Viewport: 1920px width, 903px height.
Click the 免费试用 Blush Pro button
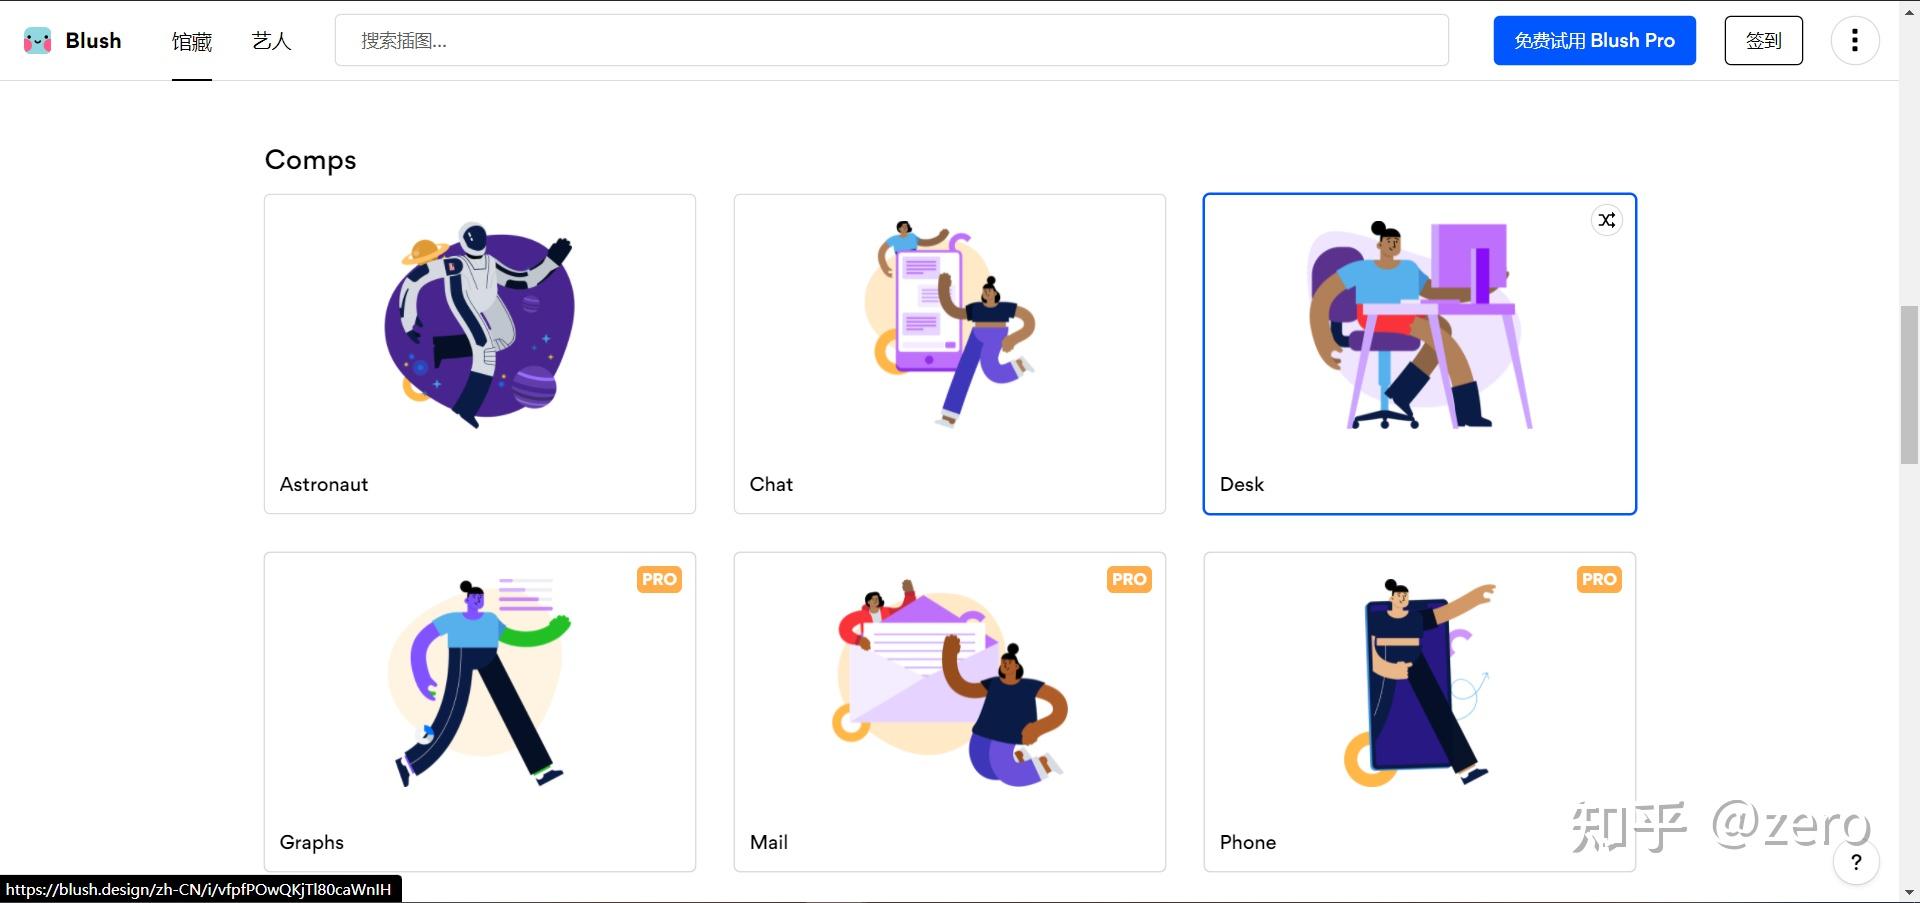[1594, 40]
